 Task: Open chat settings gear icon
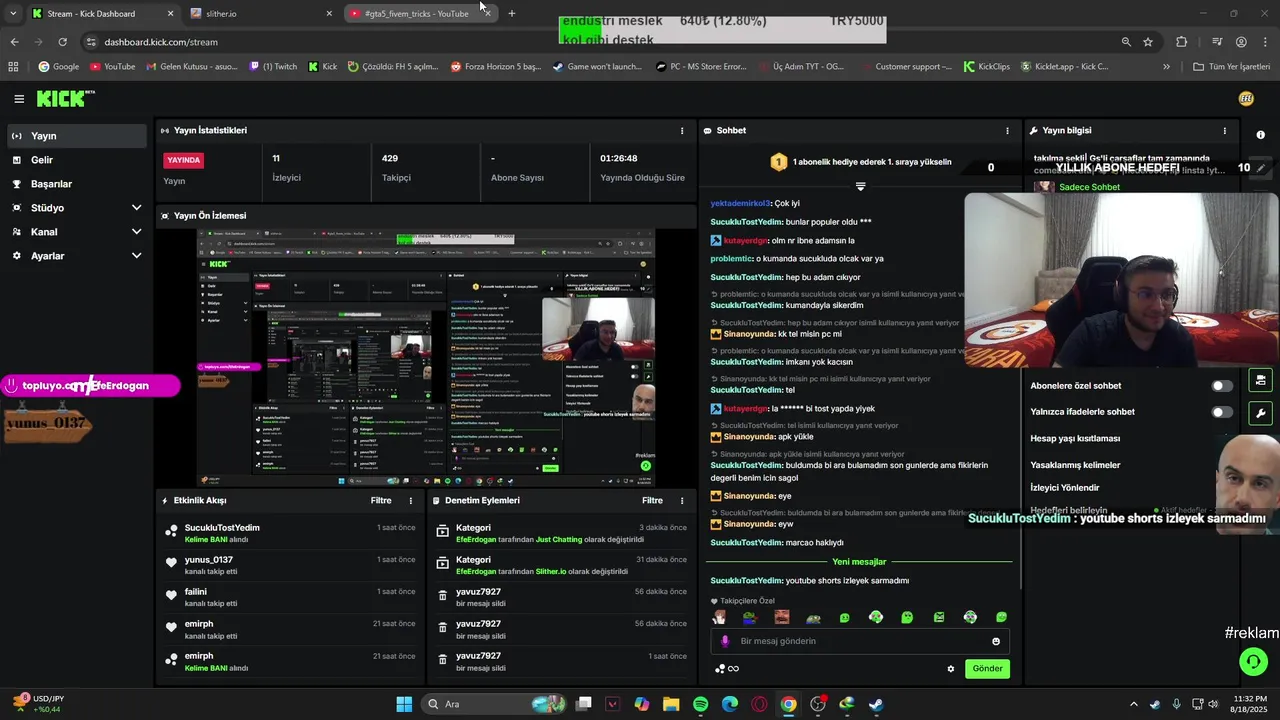[x=951, y=669]
